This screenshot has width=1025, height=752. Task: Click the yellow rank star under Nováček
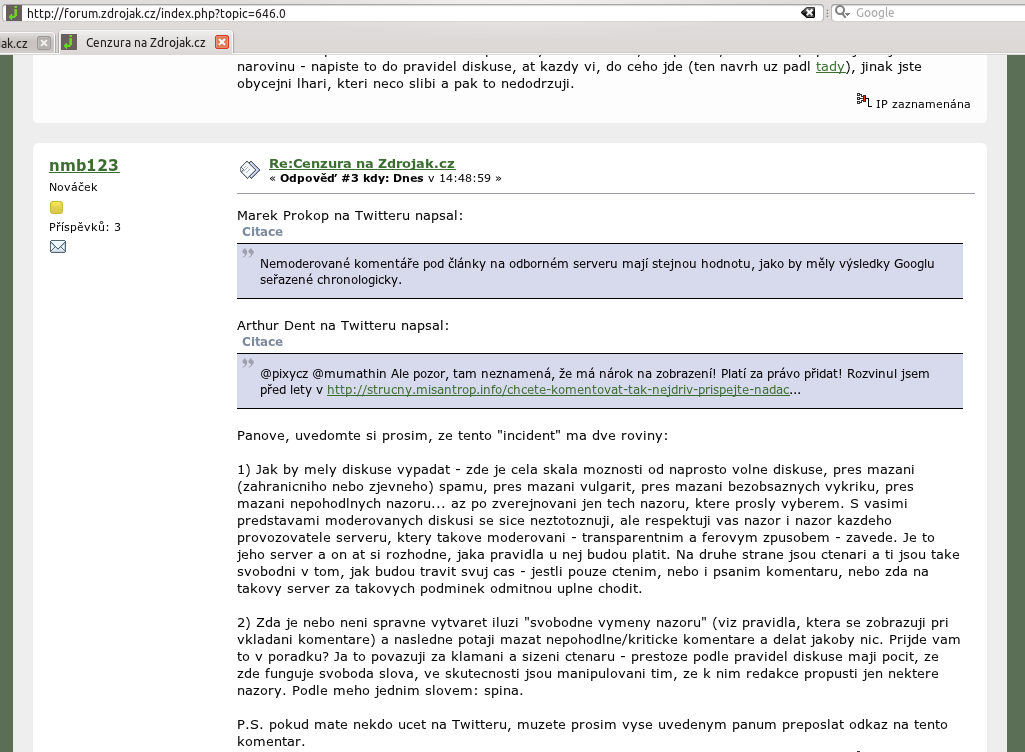[x=56, y=207]
